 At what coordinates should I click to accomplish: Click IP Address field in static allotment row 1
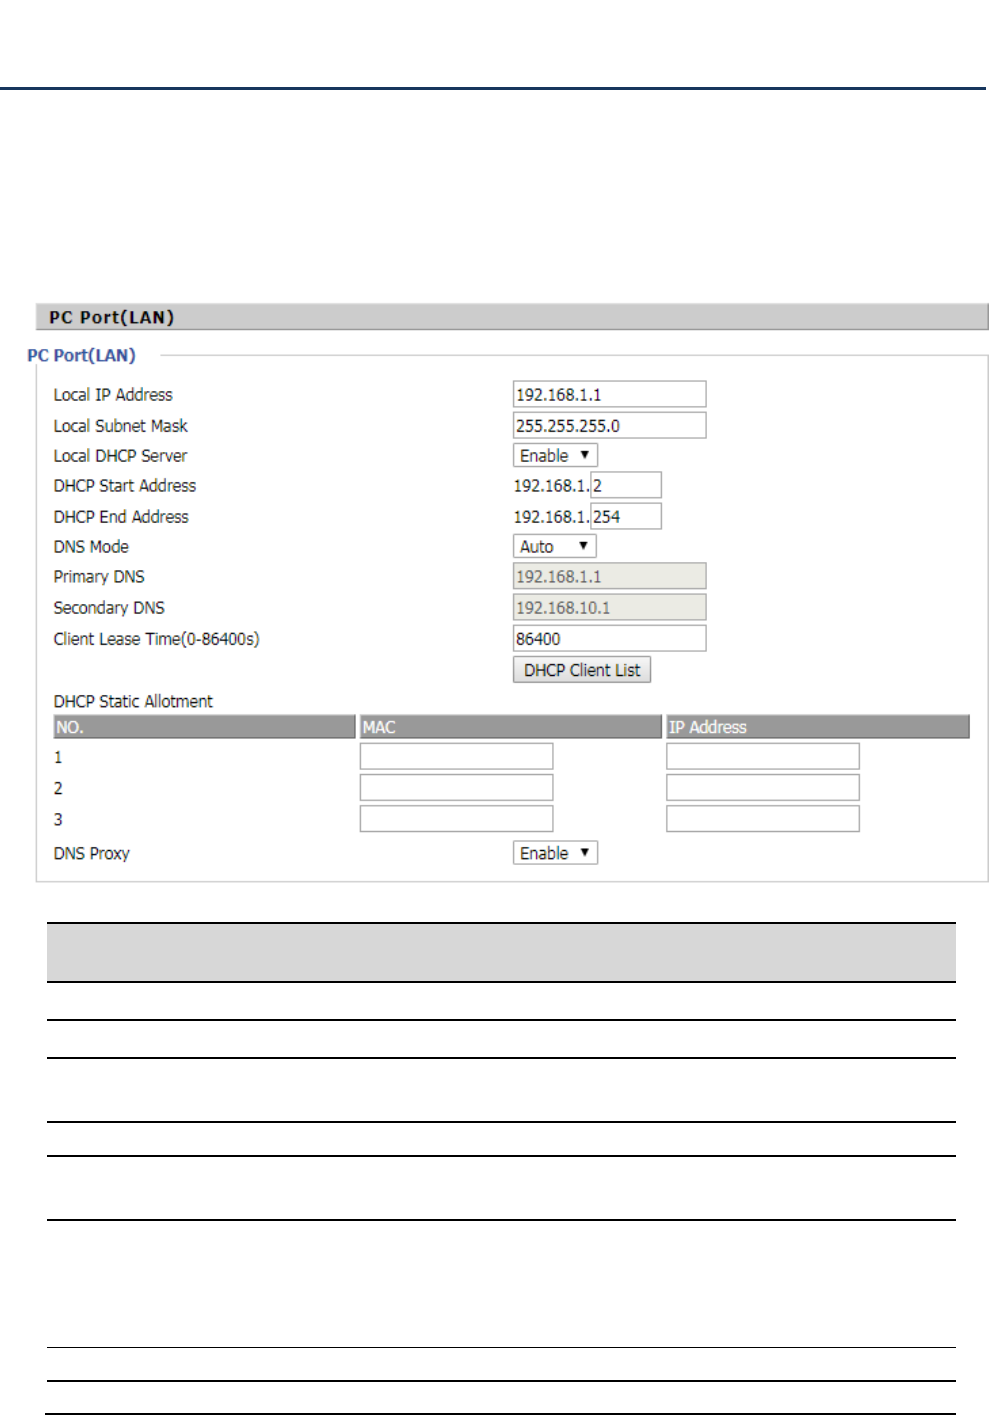763,756
